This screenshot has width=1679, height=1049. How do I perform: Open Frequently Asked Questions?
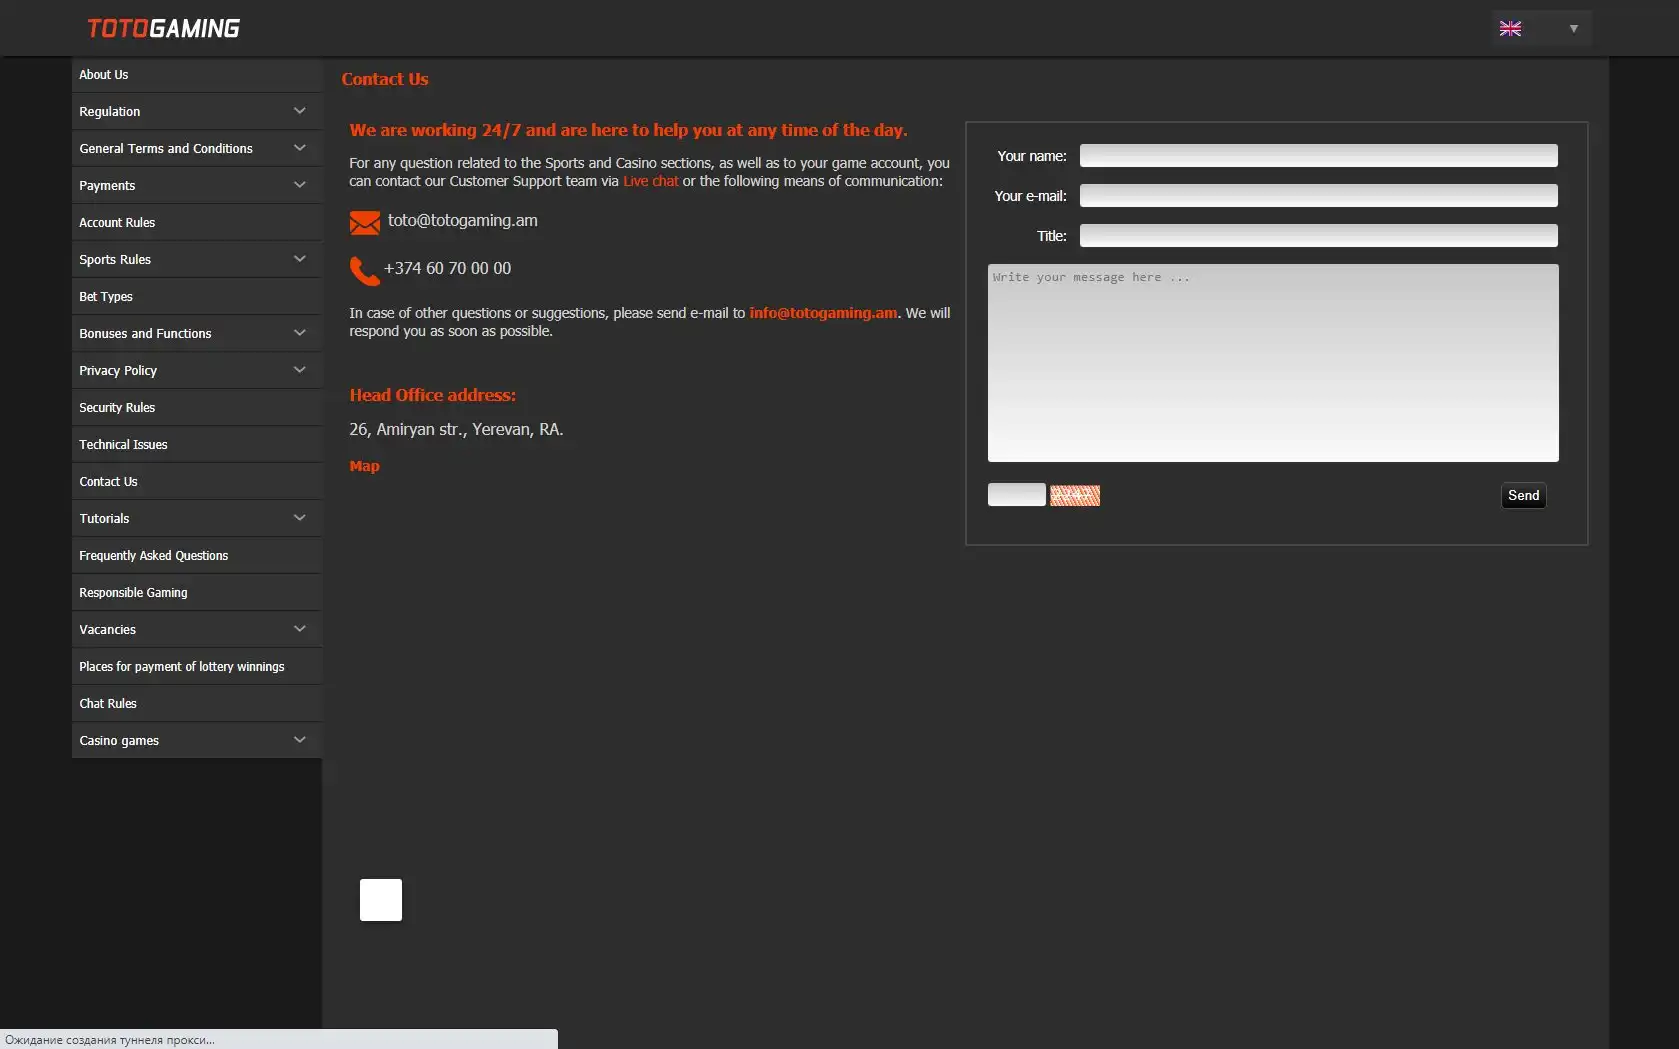(197, 555)
